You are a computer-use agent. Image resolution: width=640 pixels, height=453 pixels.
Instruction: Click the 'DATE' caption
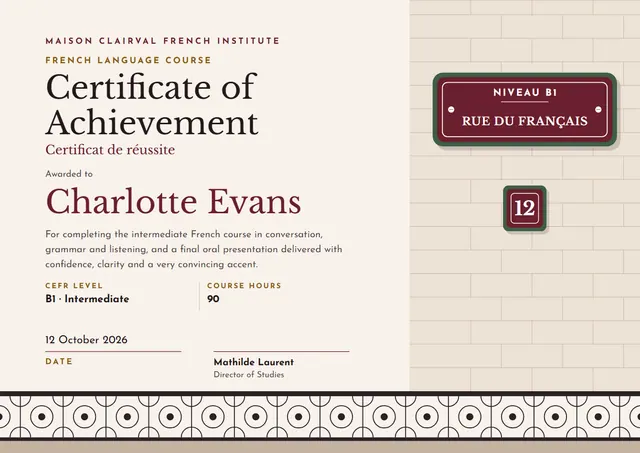59,362
